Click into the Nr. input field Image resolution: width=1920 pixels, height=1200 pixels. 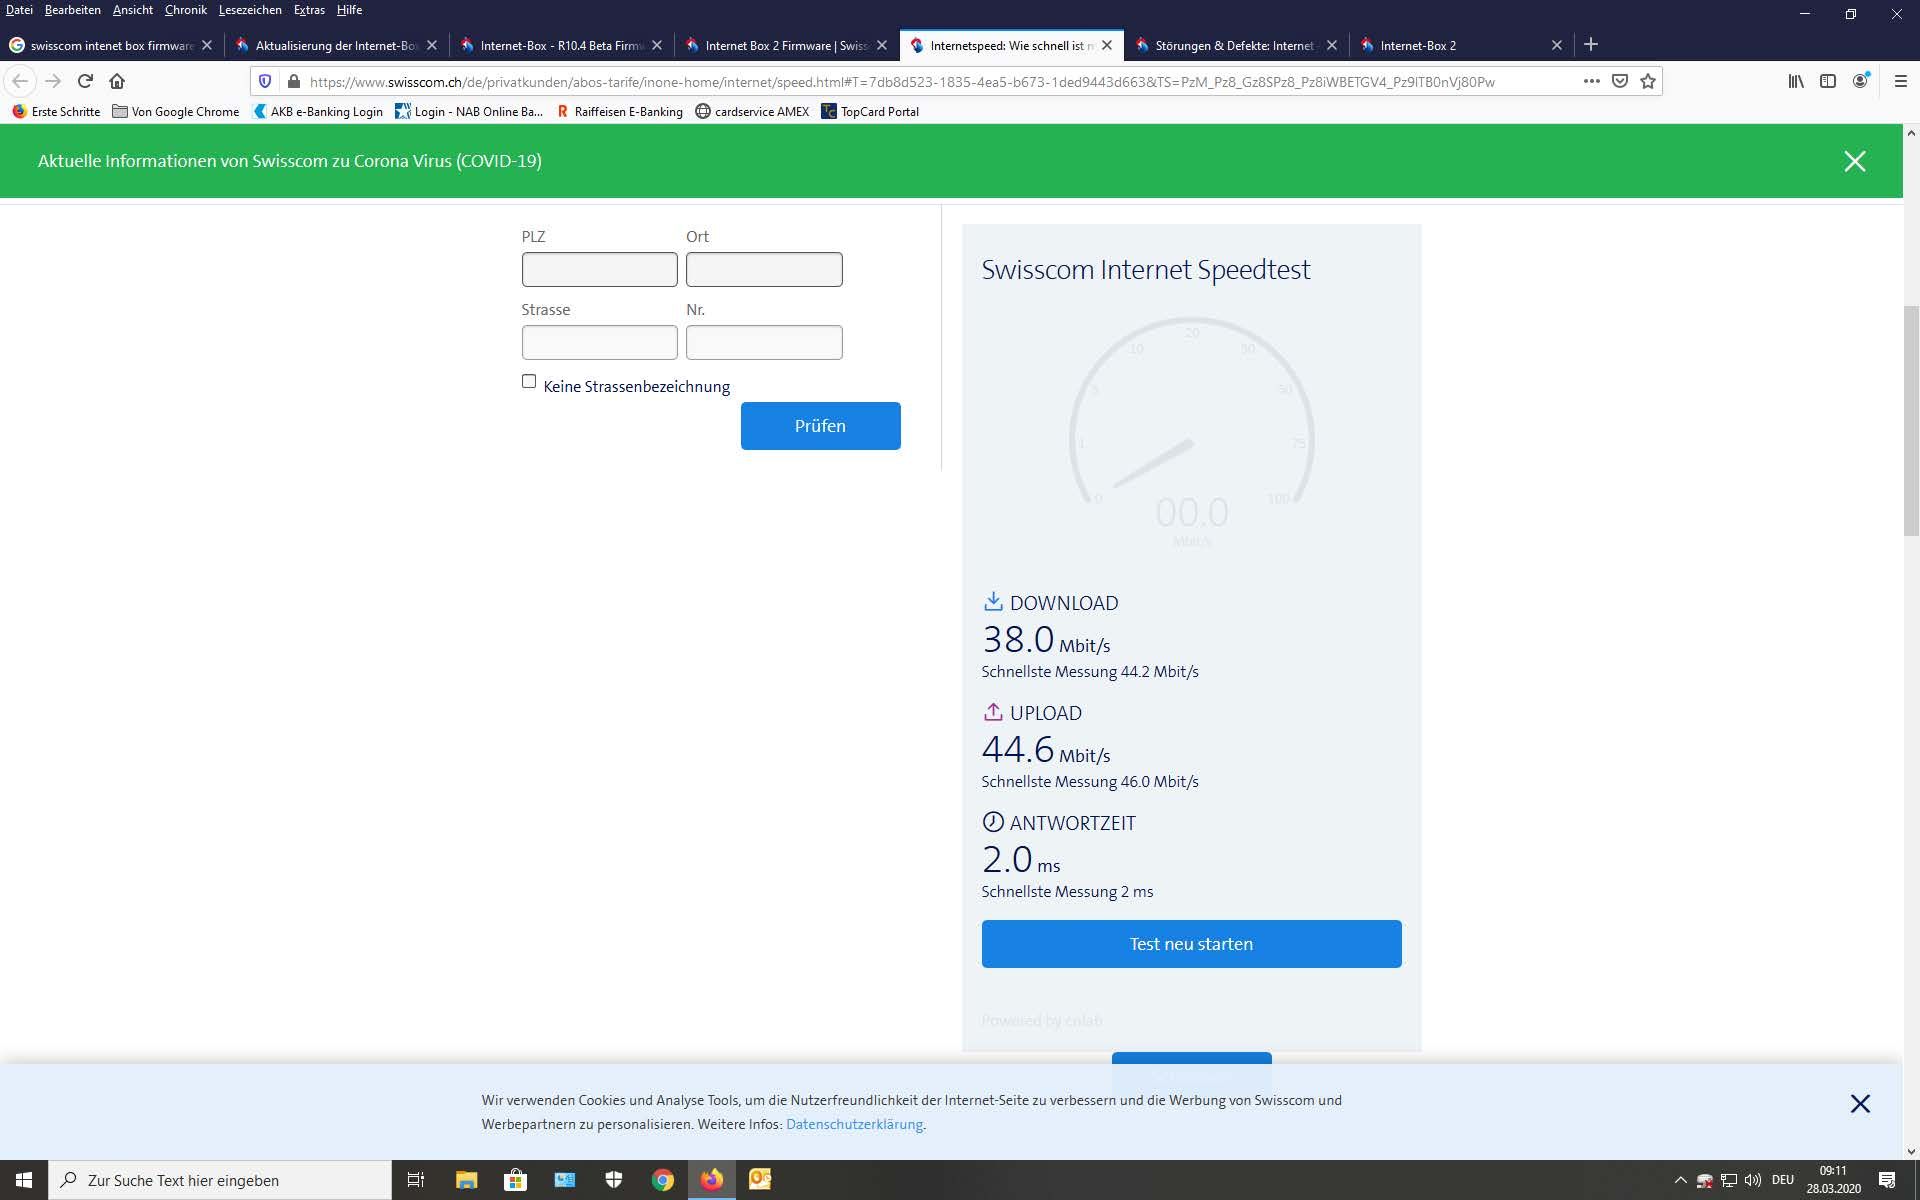764,342
